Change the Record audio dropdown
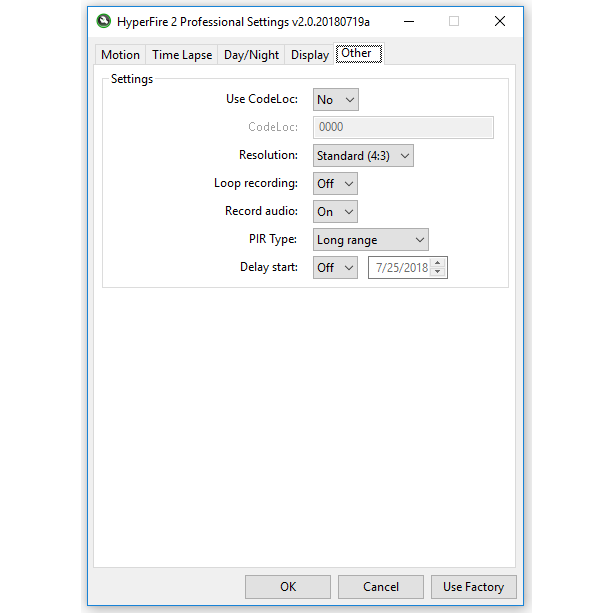Screen dimensions: 613x613 pos(335,212)
